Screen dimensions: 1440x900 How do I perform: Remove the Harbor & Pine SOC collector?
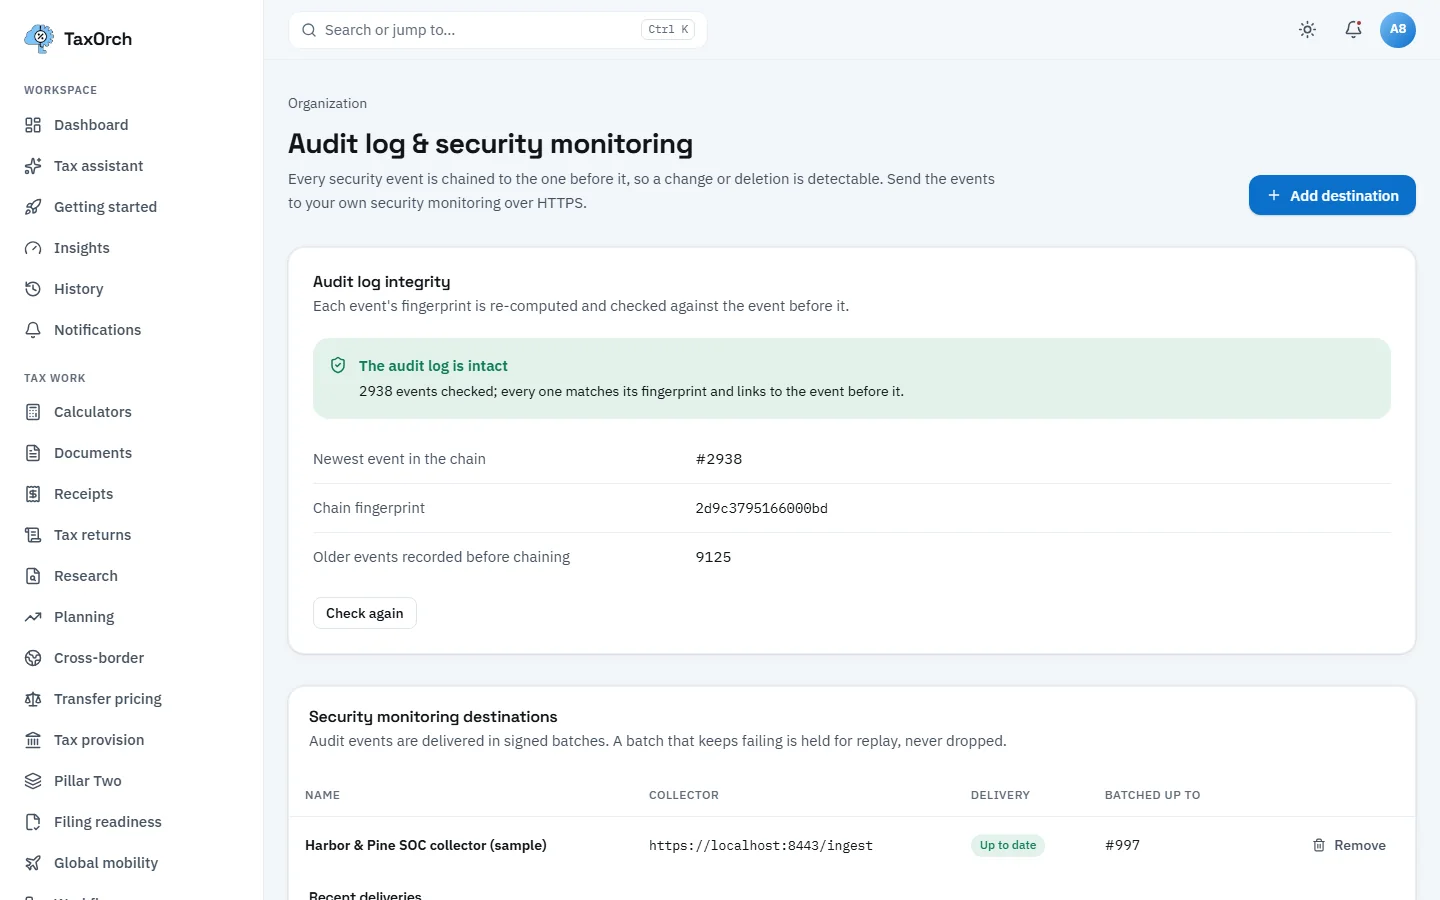click(1349, 845)
